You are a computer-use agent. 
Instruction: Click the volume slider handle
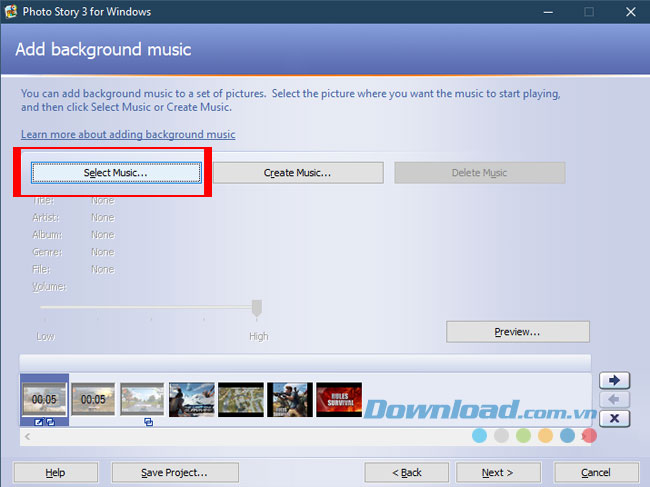tap(257, 309)
